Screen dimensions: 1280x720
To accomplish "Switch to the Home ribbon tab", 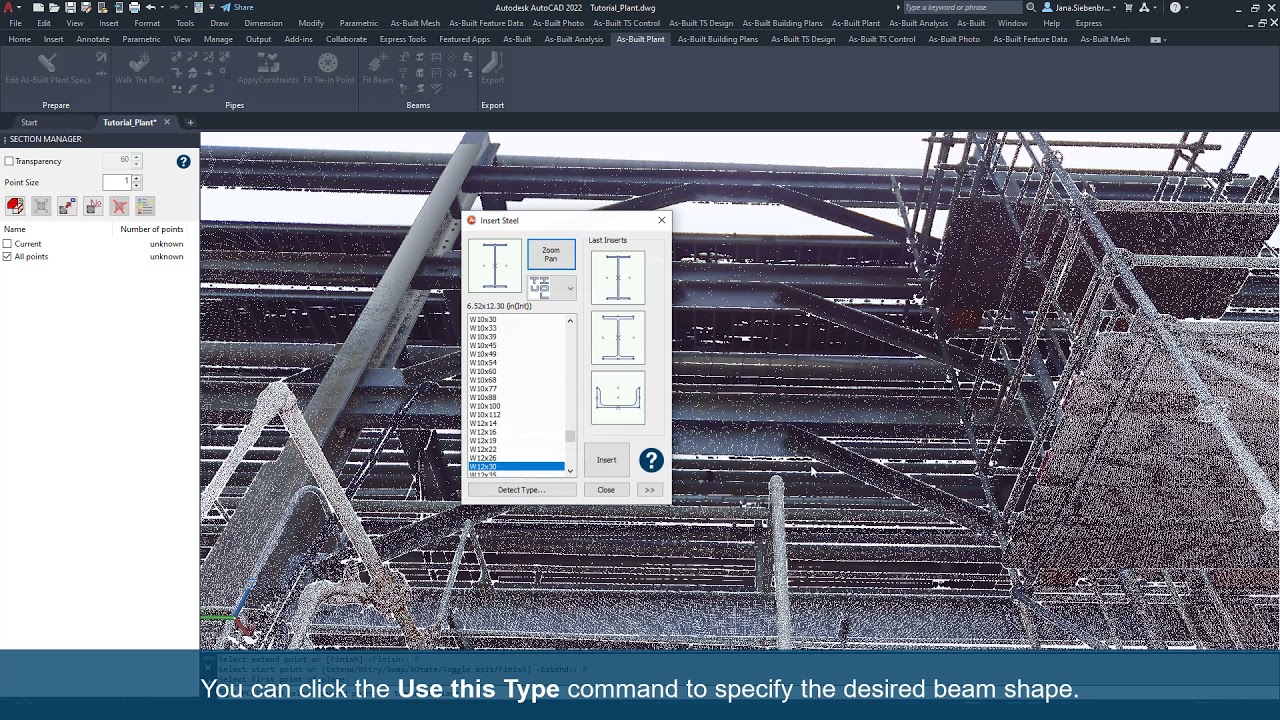I will (x=19, y=39).
